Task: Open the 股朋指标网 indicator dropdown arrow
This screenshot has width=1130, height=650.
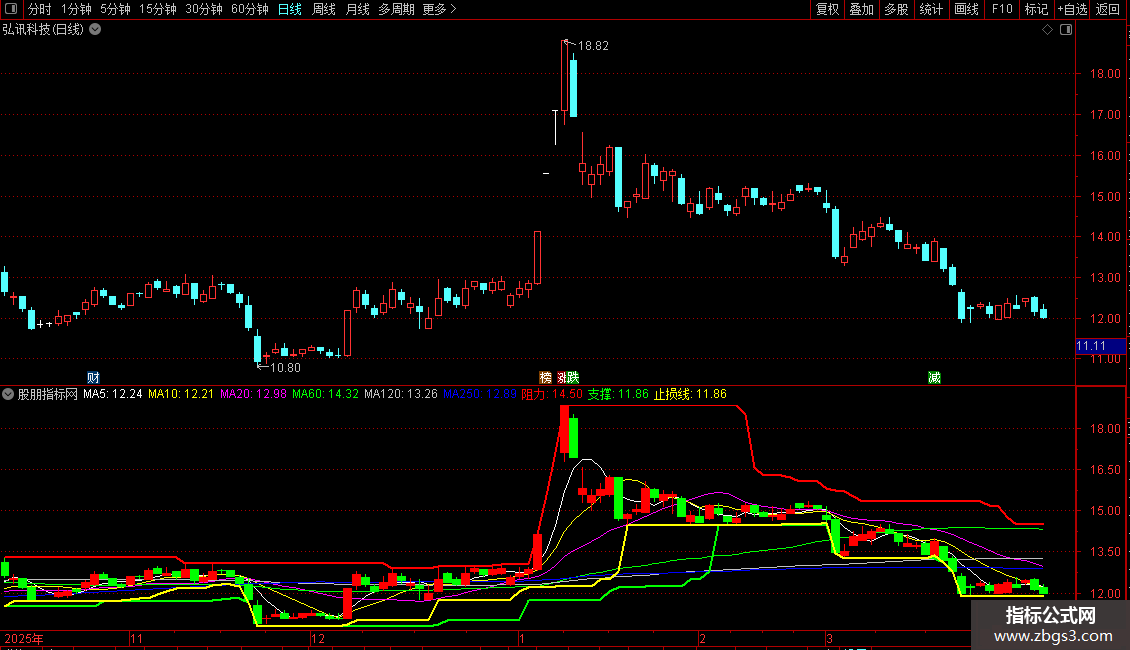Action: (8, 394)
